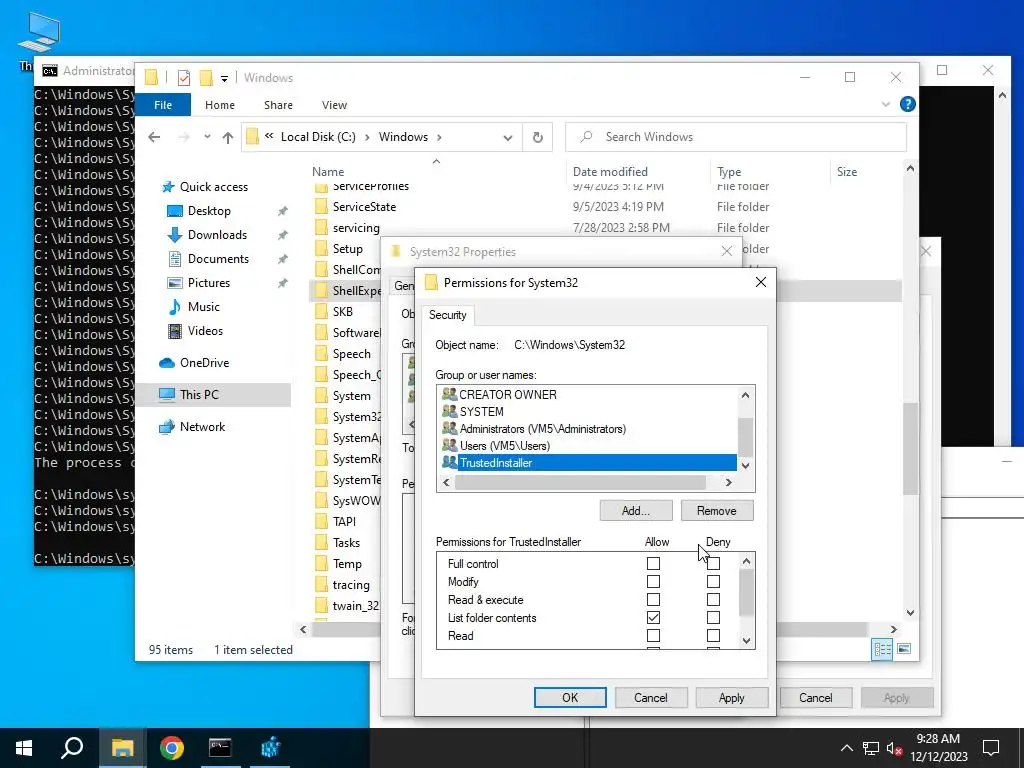Open the Videos folder in sidebar
Screen dimensions: 1024x768
[x=205, y=331]
